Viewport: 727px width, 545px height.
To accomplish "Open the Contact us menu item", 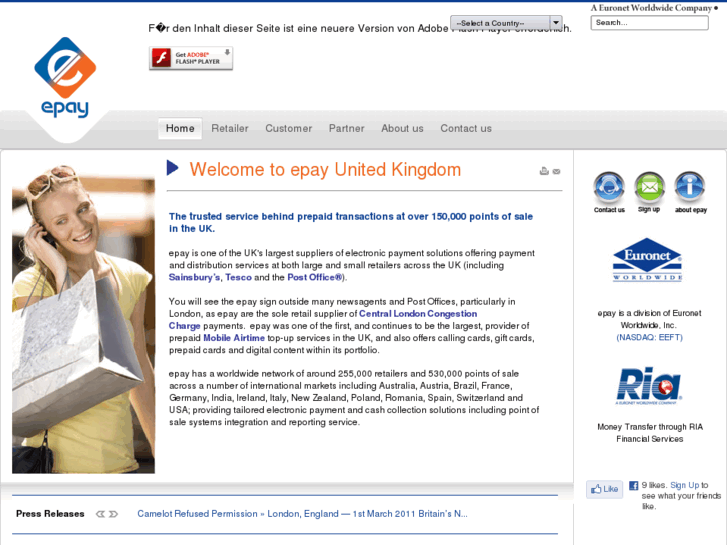I will (466, 128).
